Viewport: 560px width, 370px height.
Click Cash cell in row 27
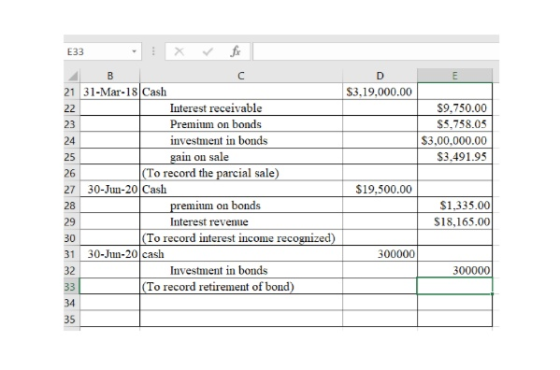(x=241, y=189)
